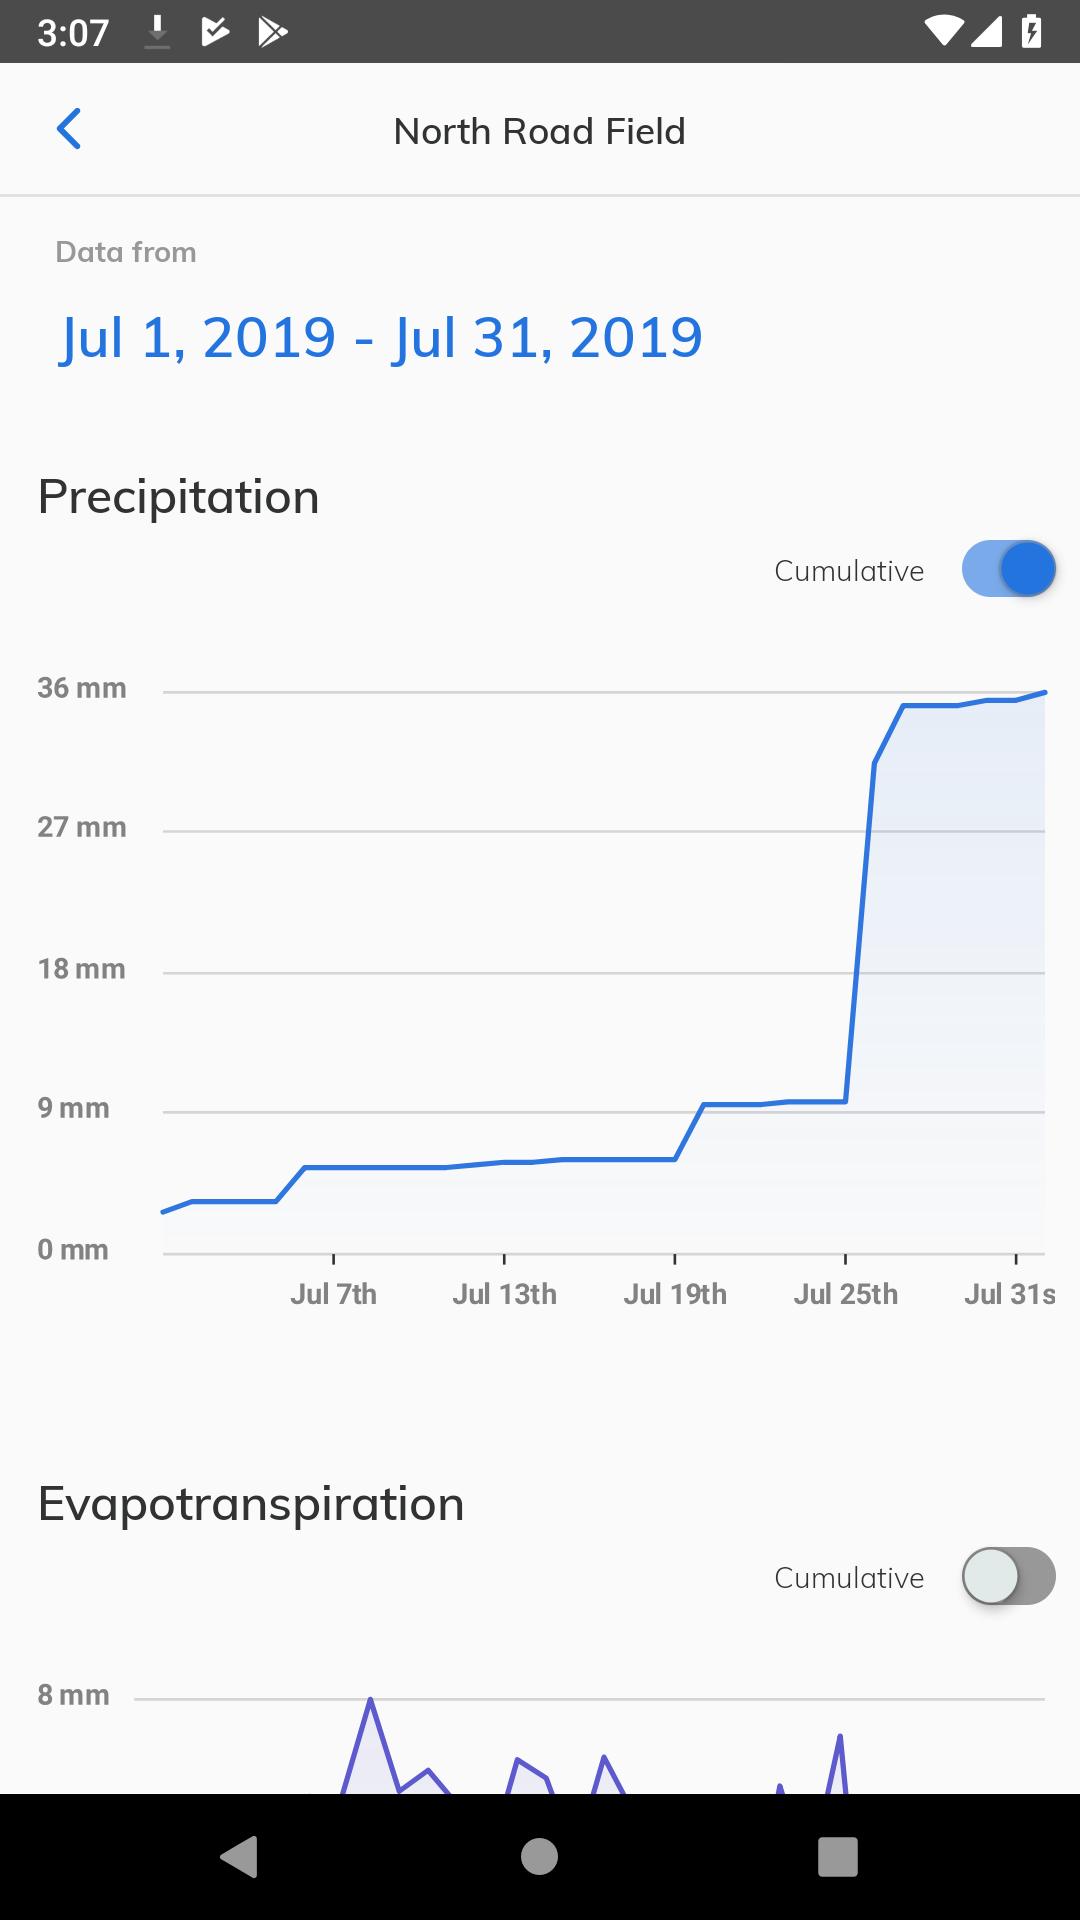
Task: Tap the Jul 13th axis label
Action: tap(504, 1294)
